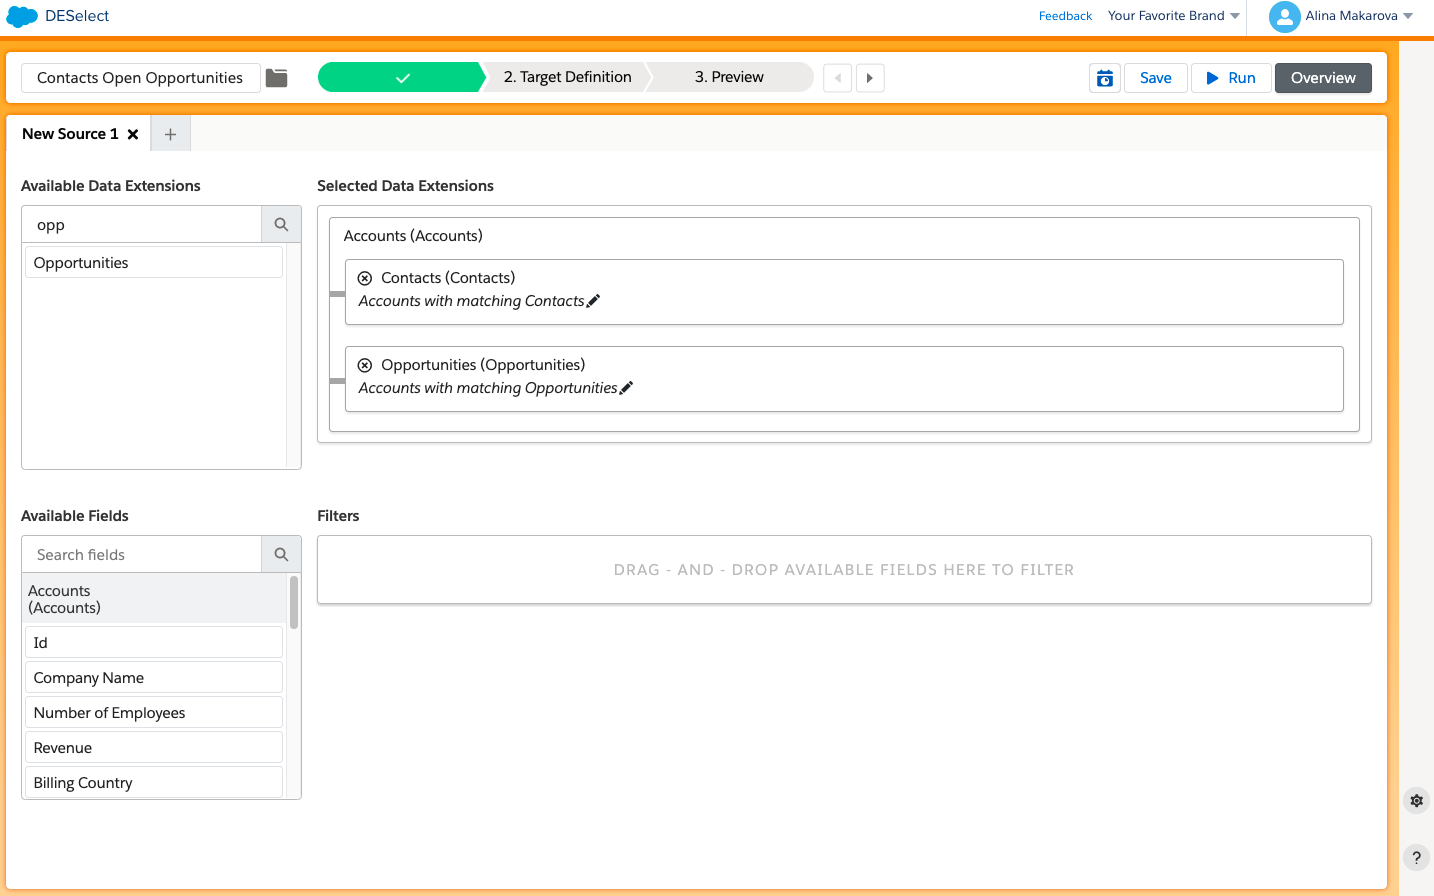Click the next step arrow
This screenshot has width=1434, height=896.
click(x=870, y=78)
